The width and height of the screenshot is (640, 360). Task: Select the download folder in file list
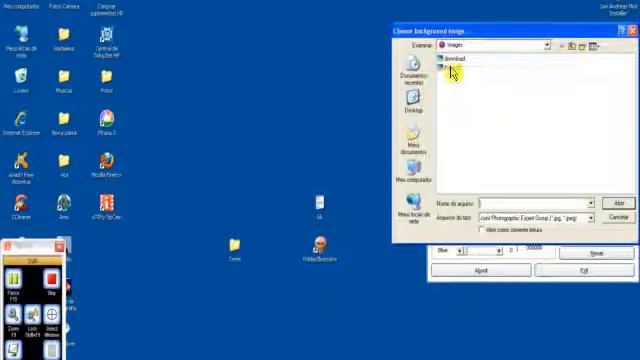(451, 58)
